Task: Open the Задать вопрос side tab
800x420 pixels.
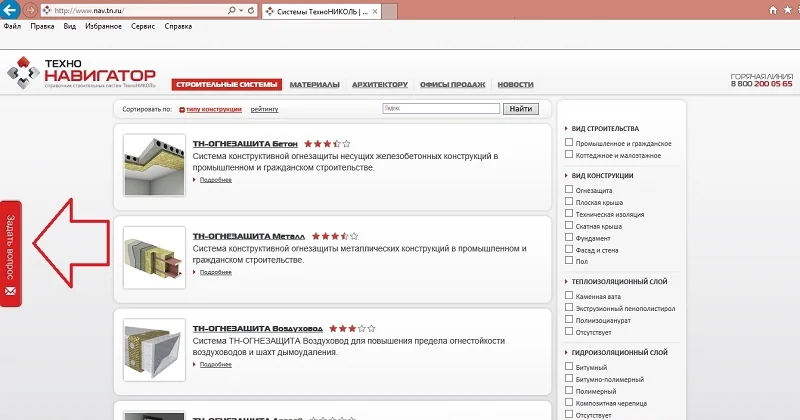Action: click(11, 254)
